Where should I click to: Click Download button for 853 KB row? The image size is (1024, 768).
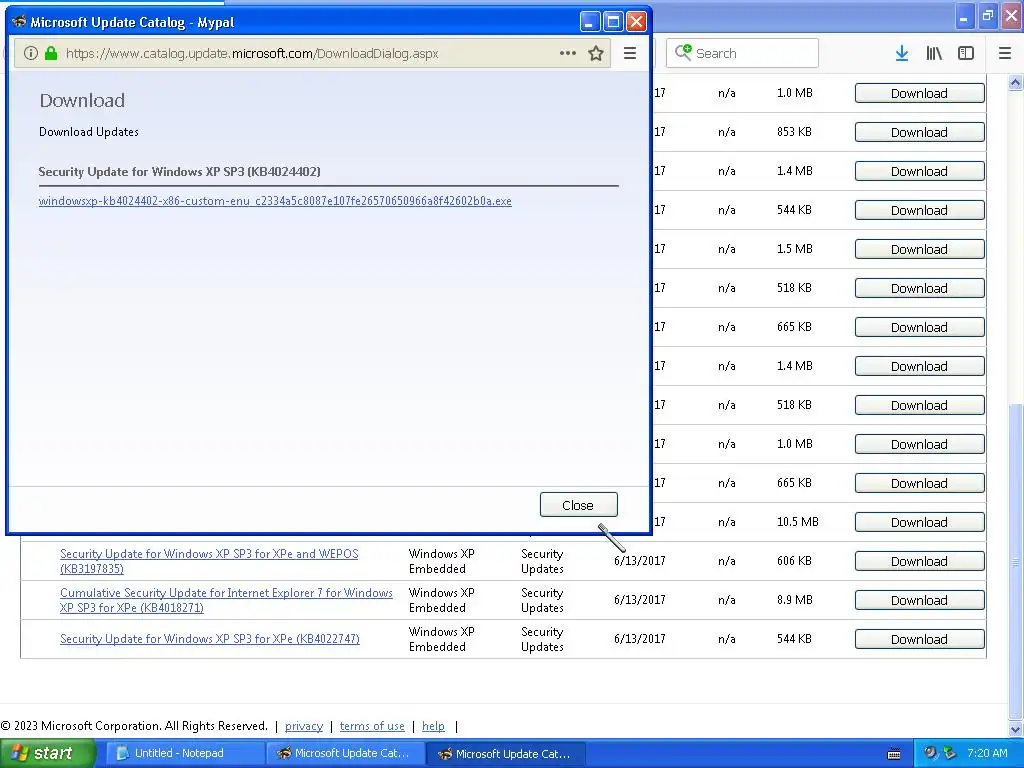tap(920, 133)
